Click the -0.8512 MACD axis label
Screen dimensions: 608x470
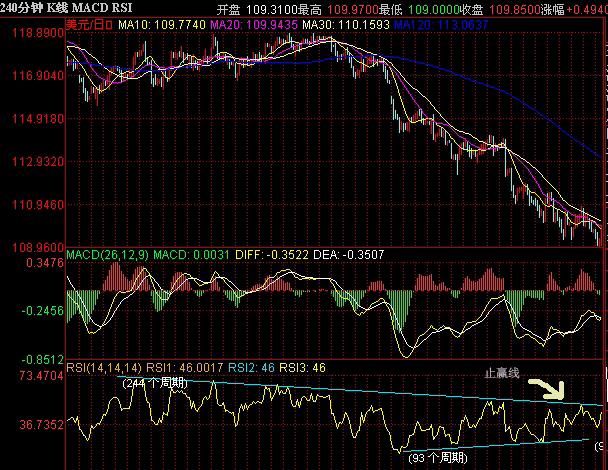[43, 360]
